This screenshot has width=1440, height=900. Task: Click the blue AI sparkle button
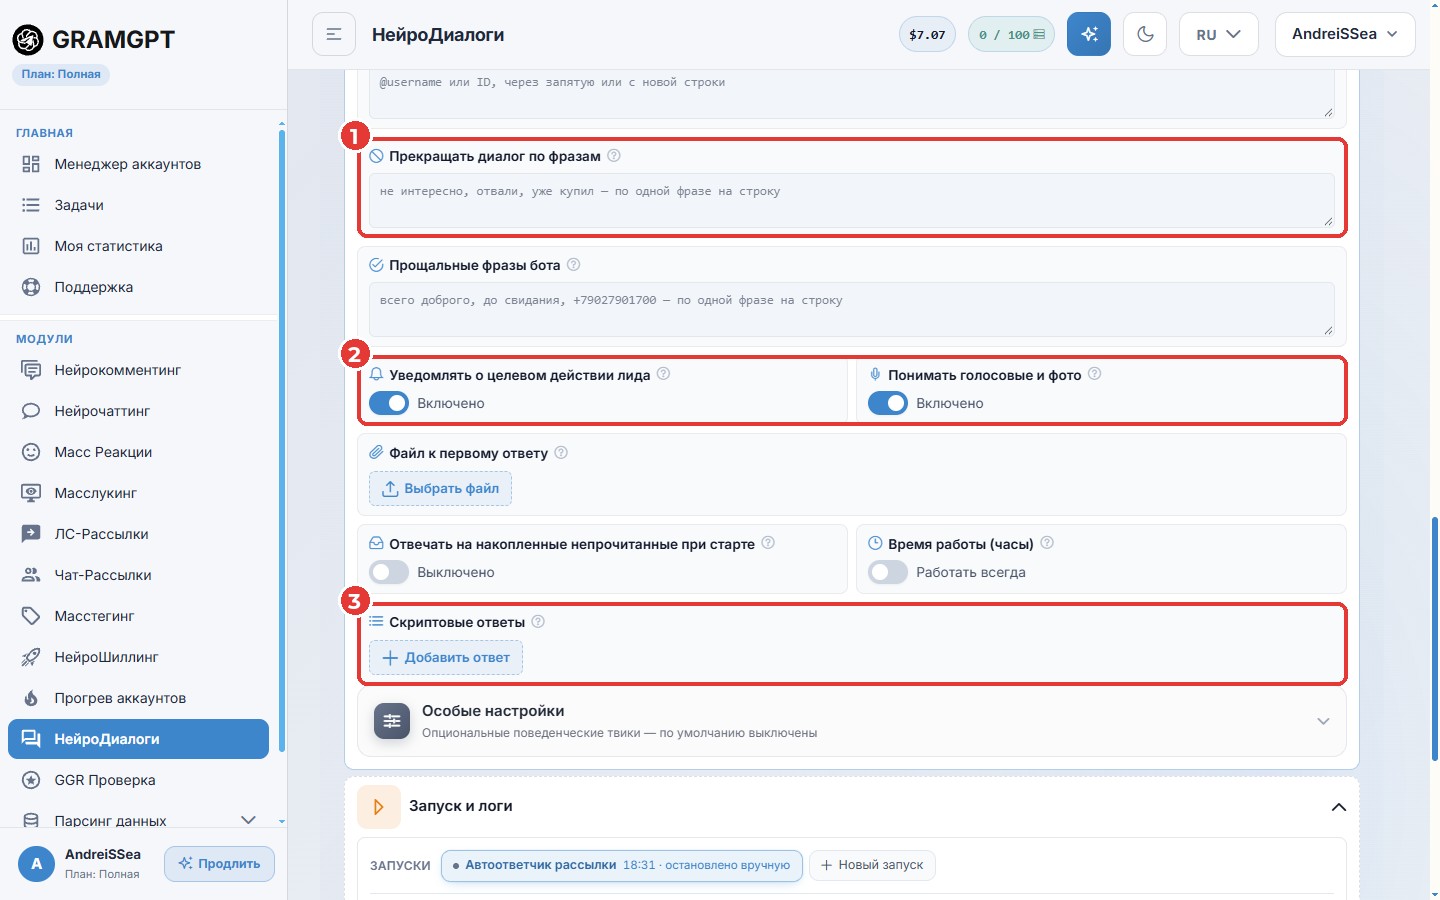(x=1089, y=34)
